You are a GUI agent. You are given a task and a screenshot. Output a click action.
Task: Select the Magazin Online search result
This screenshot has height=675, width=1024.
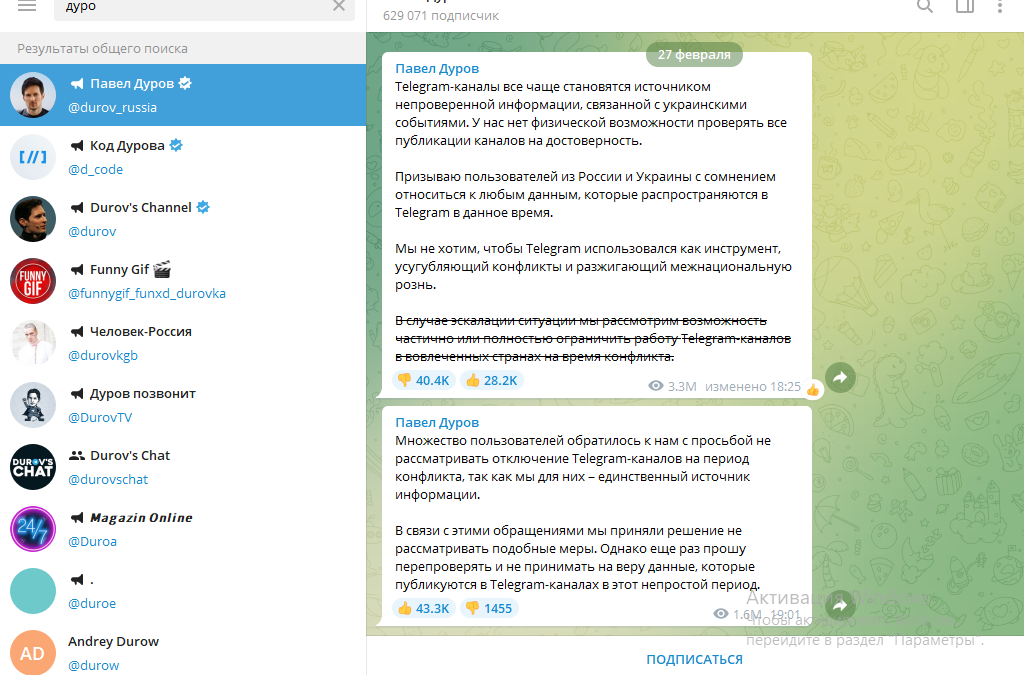183,529
